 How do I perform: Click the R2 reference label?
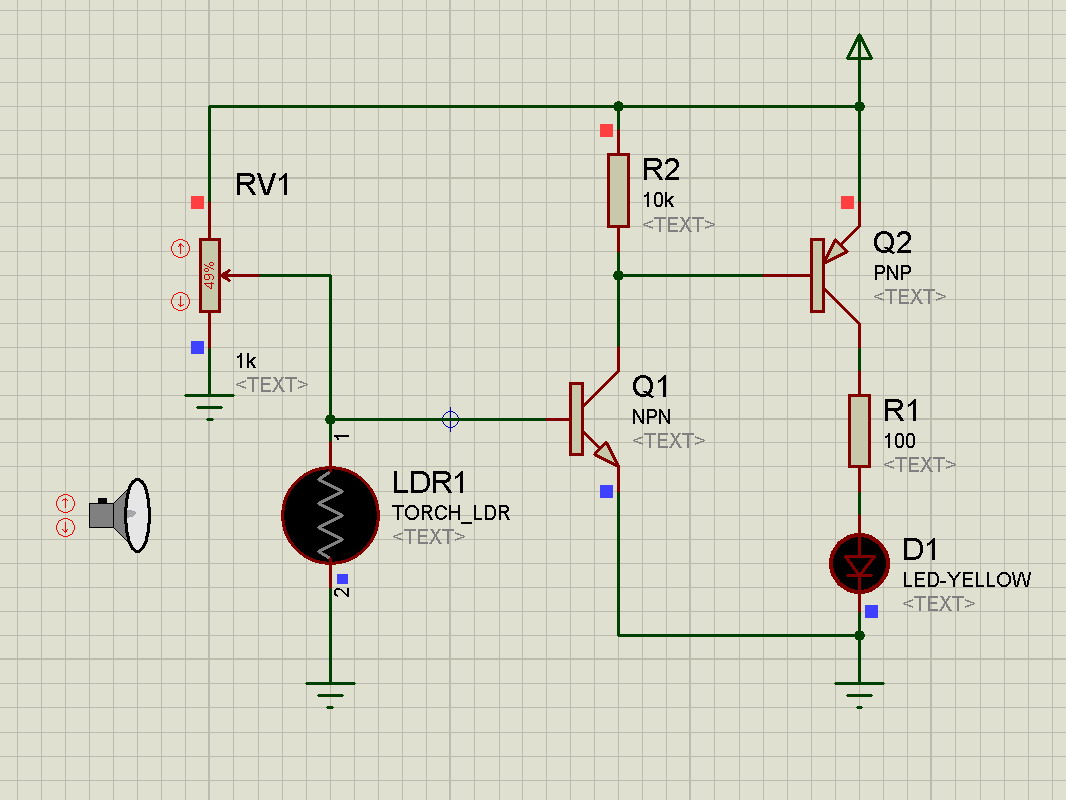click(x=661, y=170)
